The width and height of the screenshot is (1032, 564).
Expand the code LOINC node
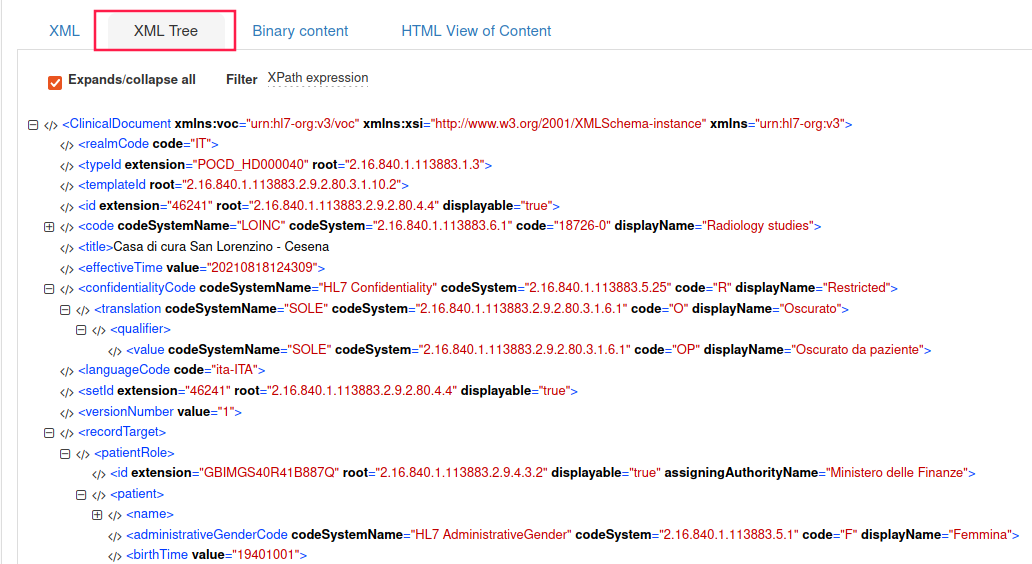[x=49, y=227]
